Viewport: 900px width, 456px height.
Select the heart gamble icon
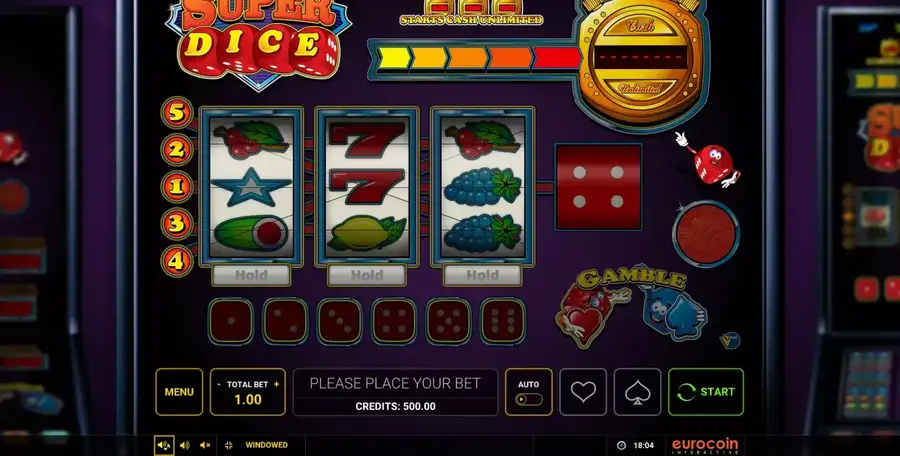pyautogui.click(x=583, y=392)
